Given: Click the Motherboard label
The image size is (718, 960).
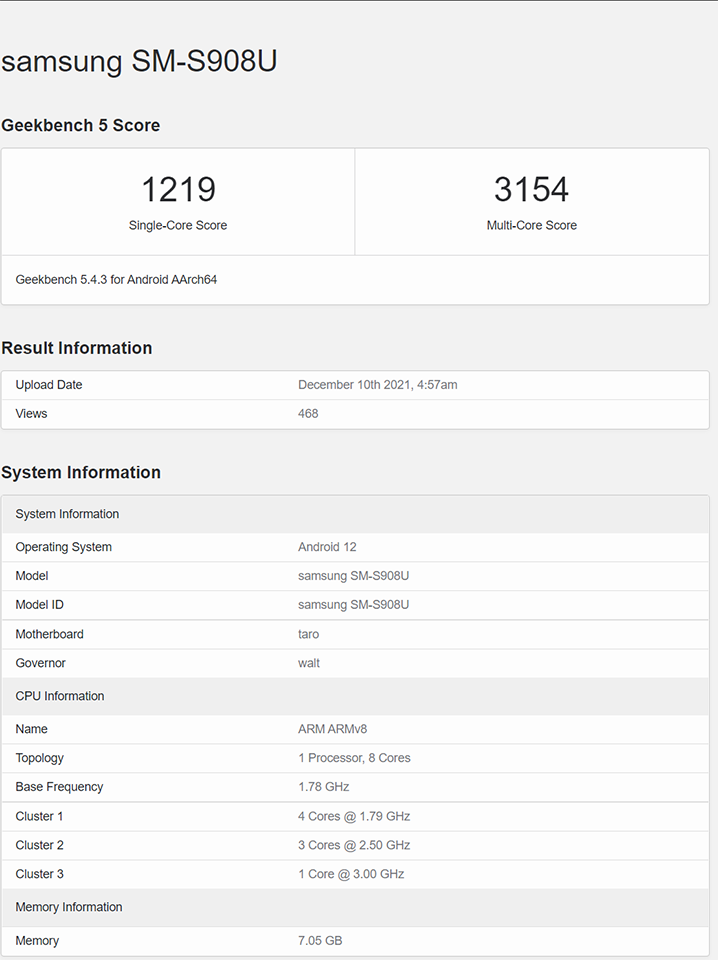Looking at the screenshot, I should tap(50, 634).
